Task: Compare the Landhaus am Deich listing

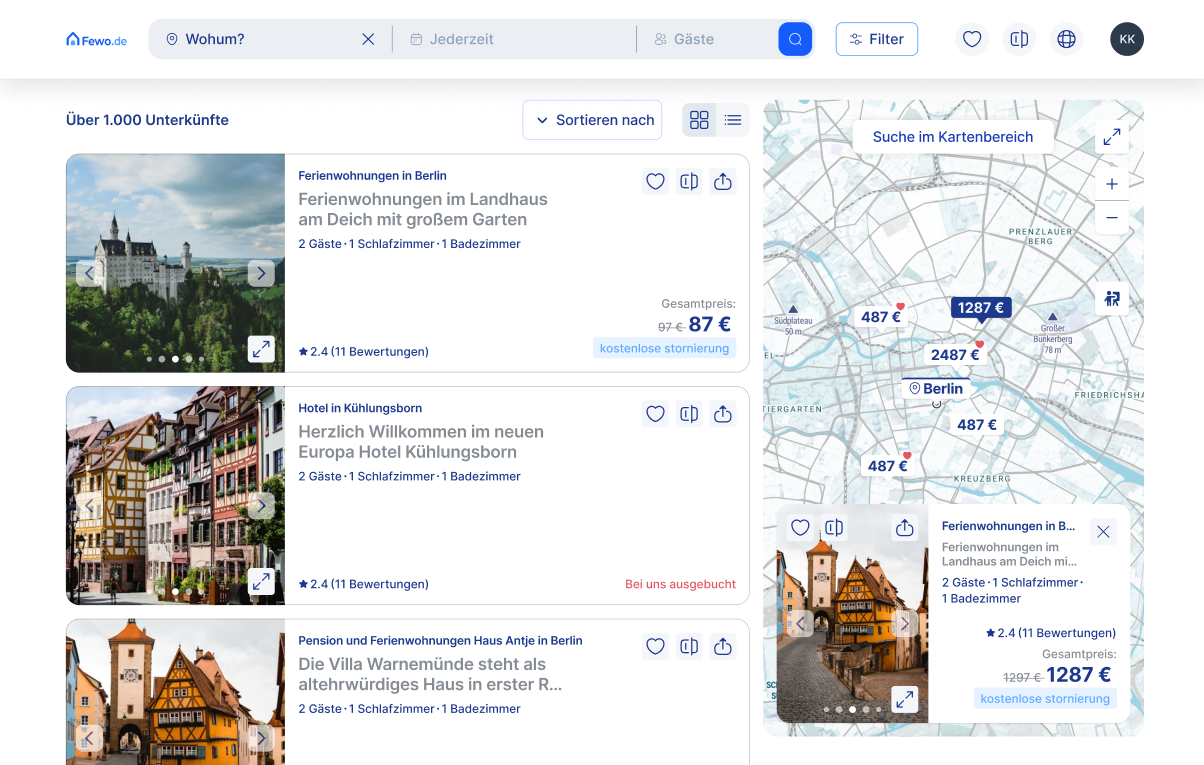Action: pyautogui.click(x=689, y=181)
